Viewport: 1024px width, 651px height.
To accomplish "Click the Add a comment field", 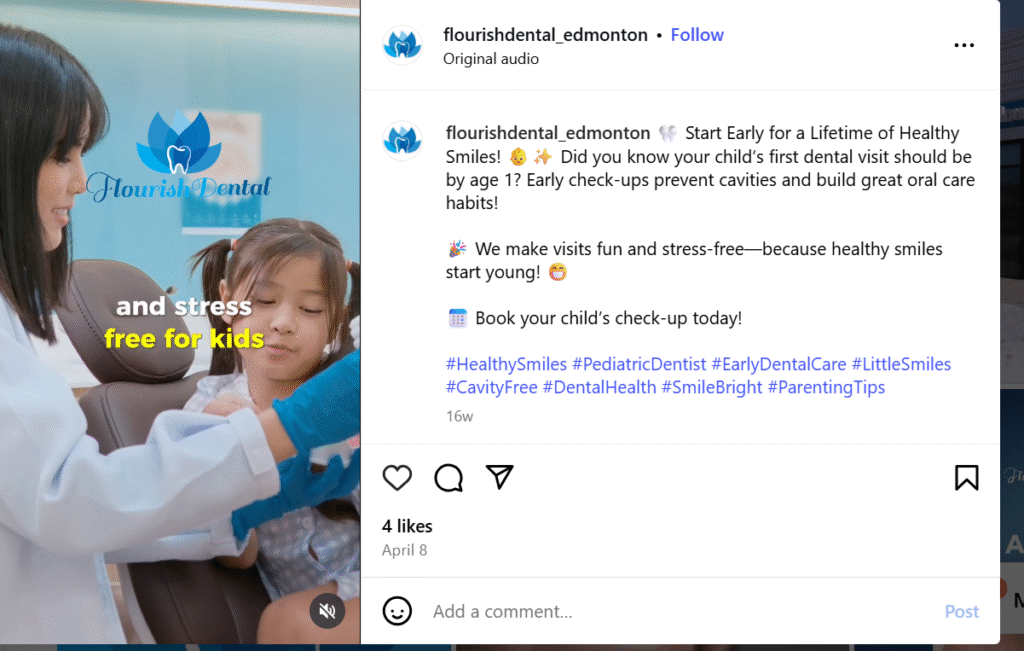I will pyautogui.click(x=682, y=611).
